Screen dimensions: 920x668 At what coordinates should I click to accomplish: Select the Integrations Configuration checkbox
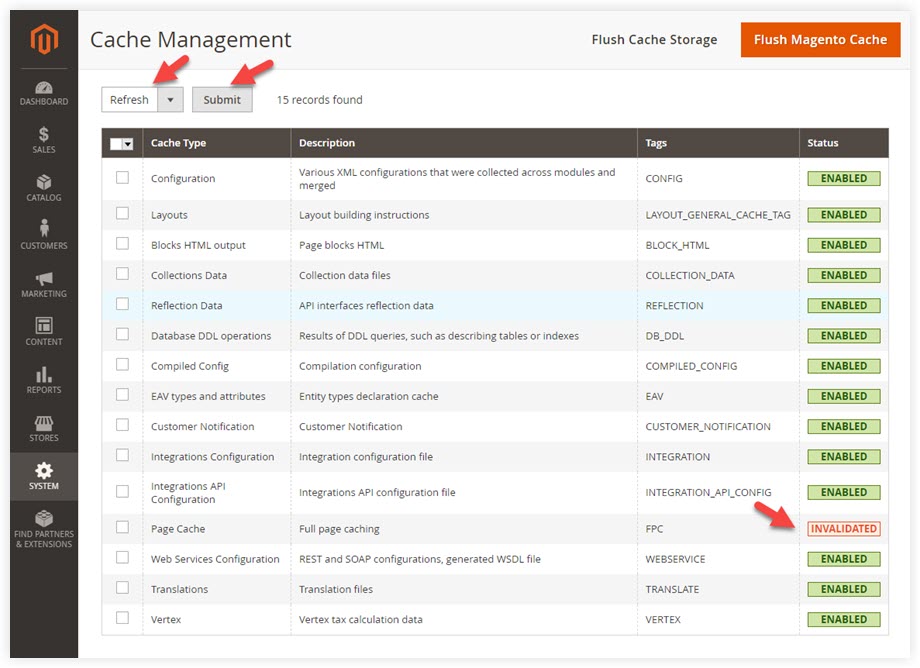123,455
